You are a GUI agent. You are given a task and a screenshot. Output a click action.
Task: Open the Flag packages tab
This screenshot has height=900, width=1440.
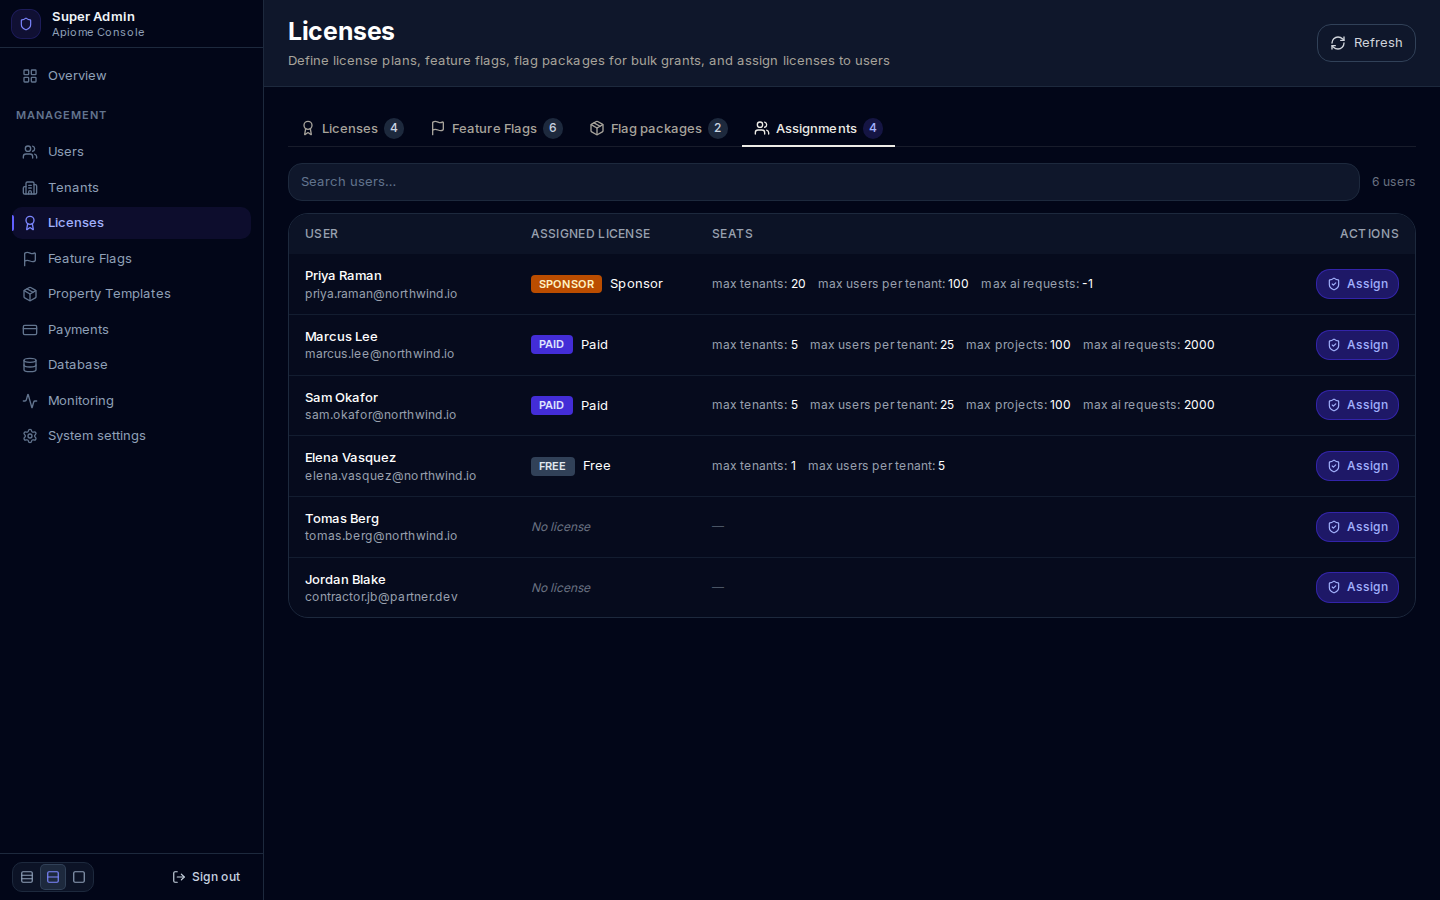click(658, 128)
